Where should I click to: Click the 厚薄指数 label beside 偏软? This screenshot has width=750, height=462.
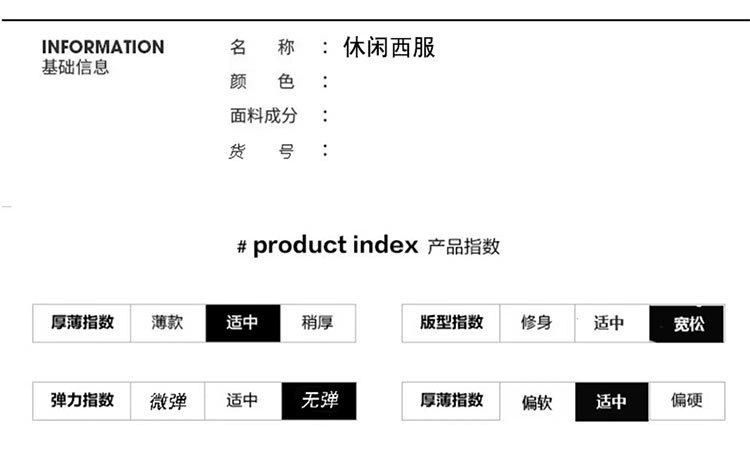pyautogui.click(x=451, y=401)
